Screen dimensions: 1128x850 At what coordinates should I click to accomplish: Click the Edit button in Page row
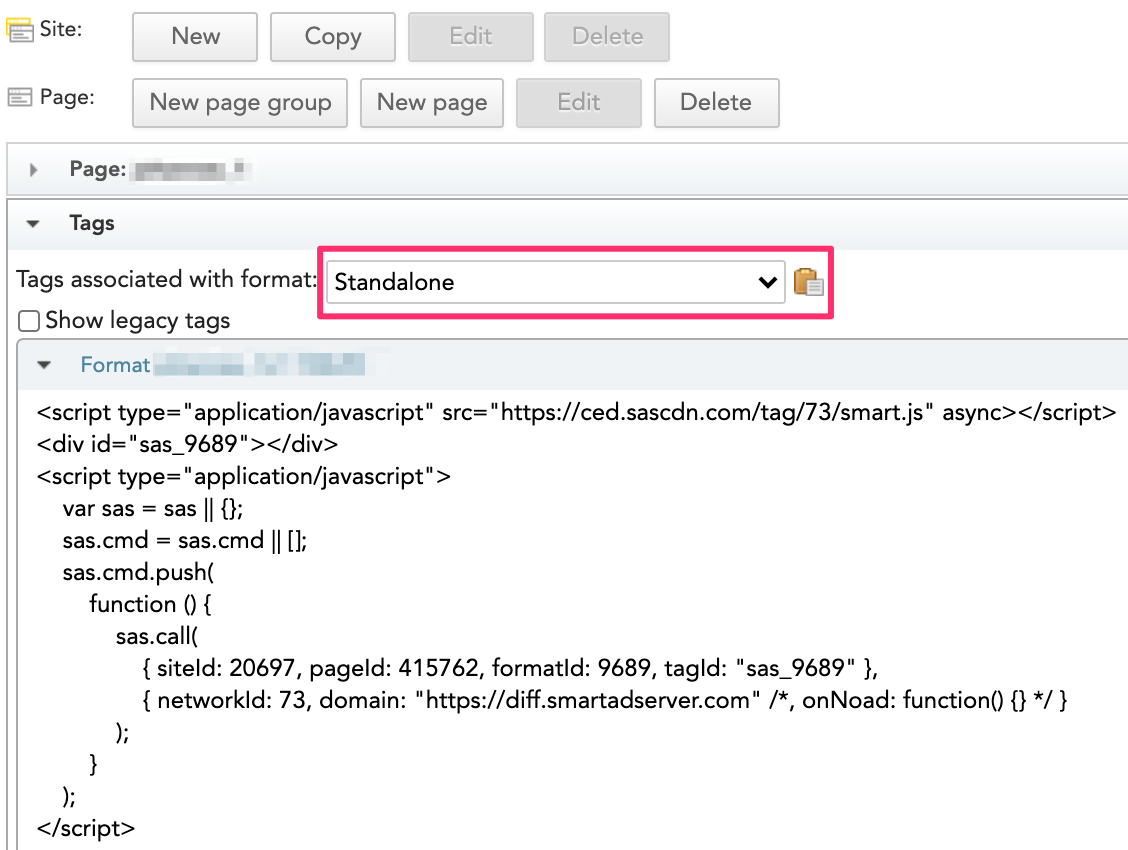[578, 103]
